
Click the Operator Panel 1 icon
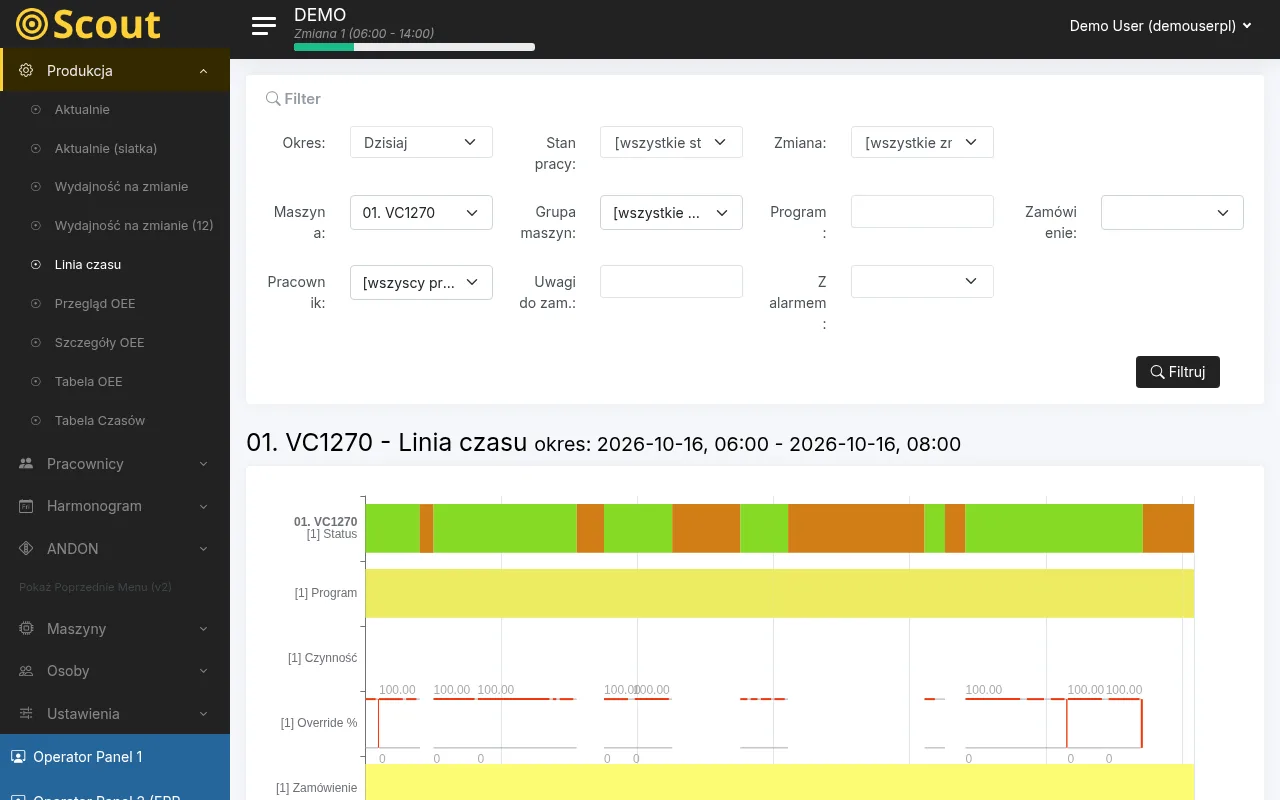tap(18, 757)
